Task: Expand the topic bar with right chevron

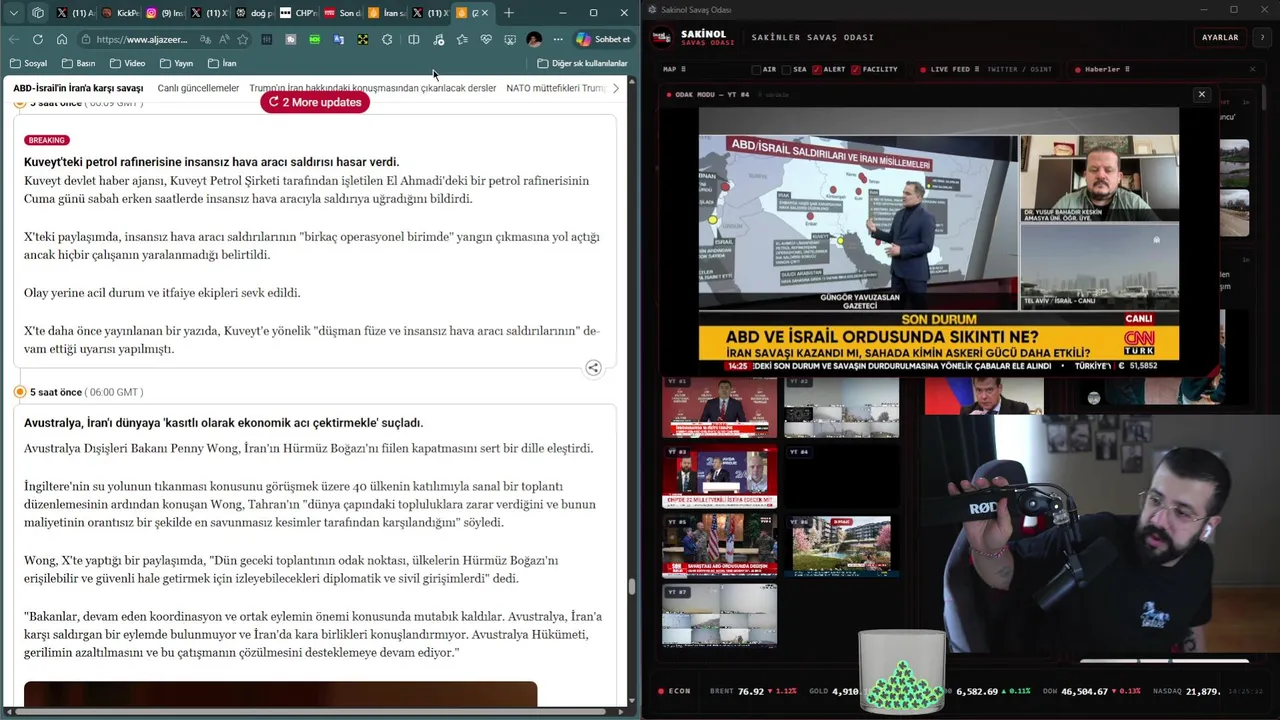Action: pos(615,88)
